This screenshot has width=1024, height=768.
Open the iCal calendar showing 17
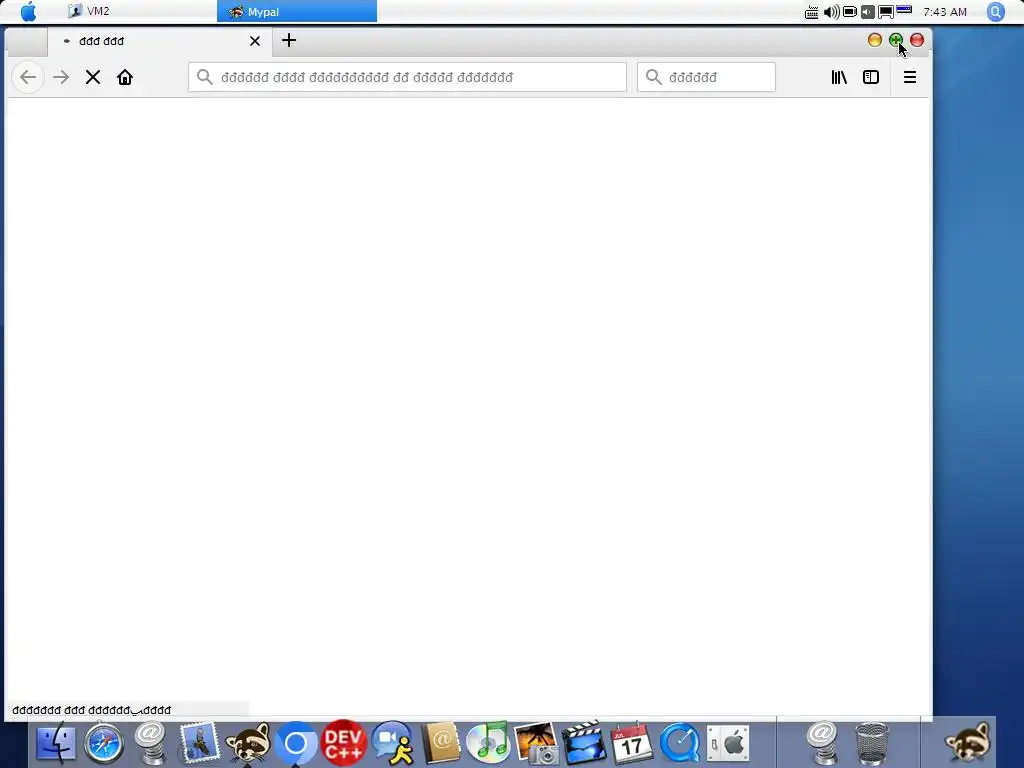[632, 743]
